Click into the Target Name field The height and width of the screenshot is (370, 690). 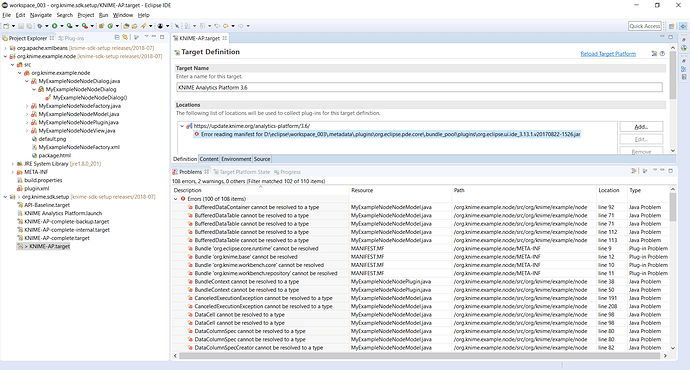click(x=419, y=88)
